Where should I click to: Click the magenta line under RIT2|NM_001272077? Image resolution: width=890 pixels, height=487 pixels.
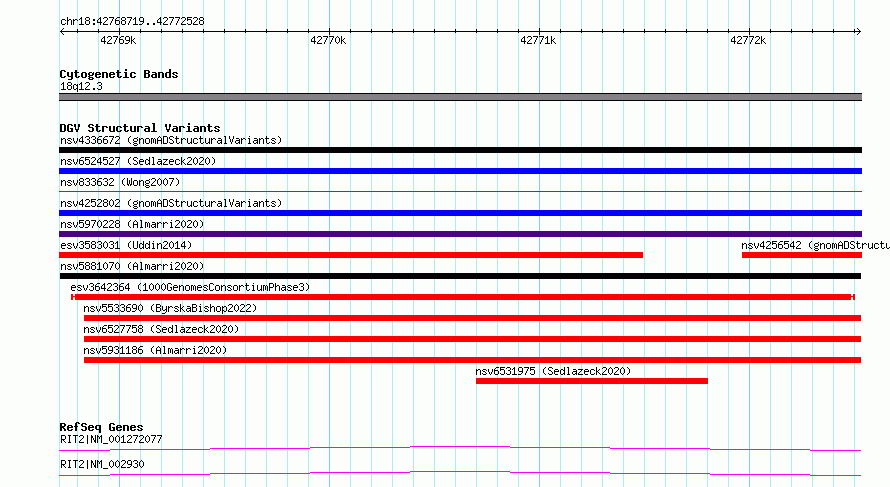tap(460, 449)
